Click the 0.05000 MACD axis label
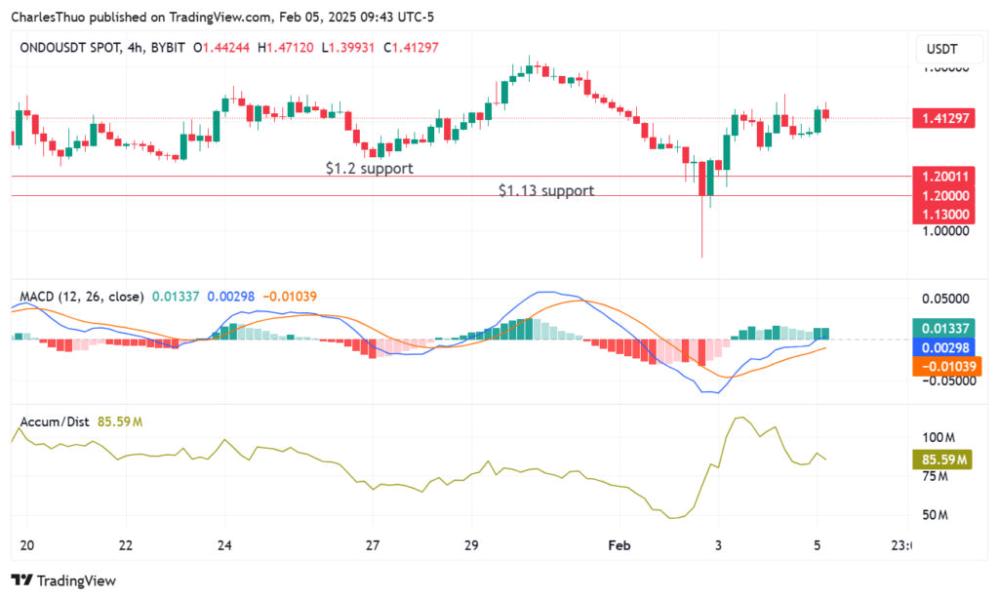The height and width of the screenshot is (600, 999). coord(945,299)
